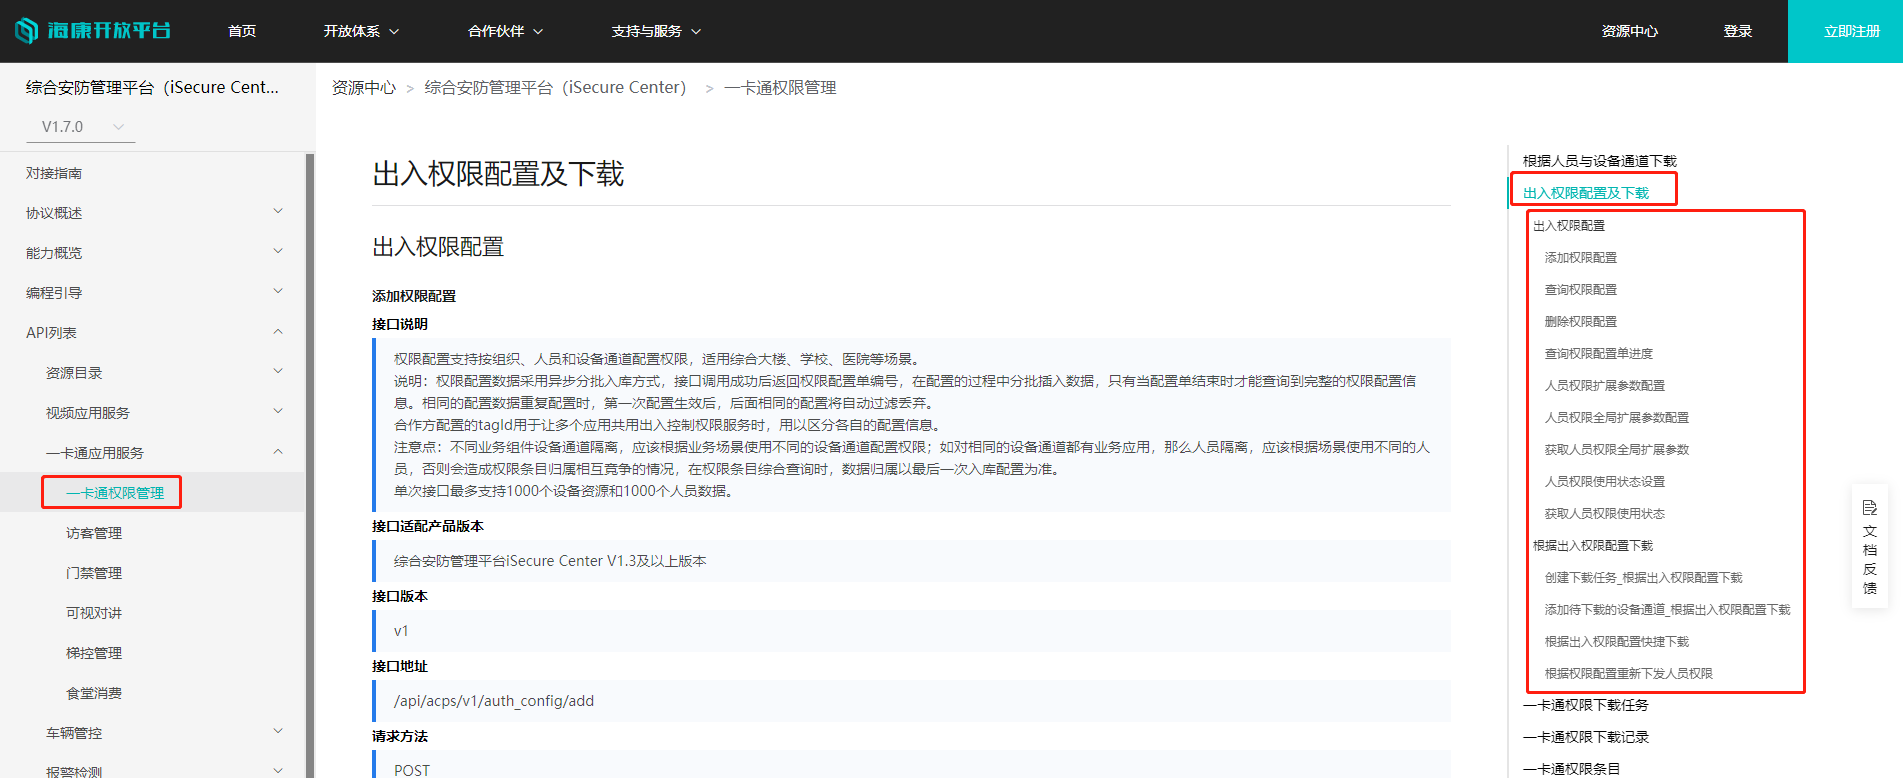Jump to 查询权限配置单进度 outline entry
Viewport: 1903px width, 778px height.
(1599, 354)
